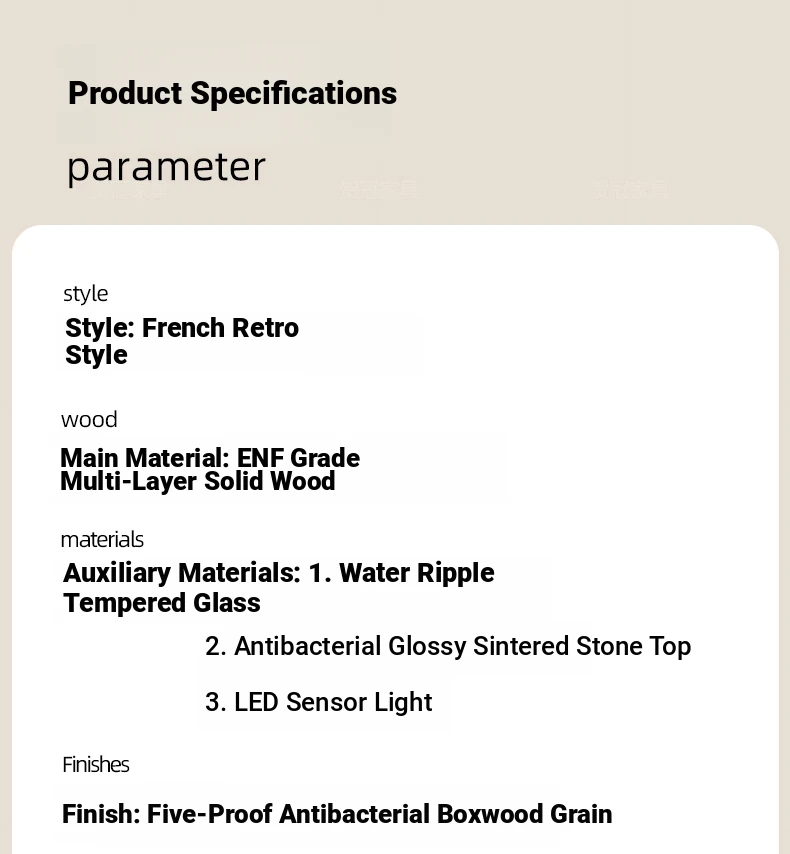Select the small Finishes label
This screenshot has width=790, height=854.
[96, 765]
